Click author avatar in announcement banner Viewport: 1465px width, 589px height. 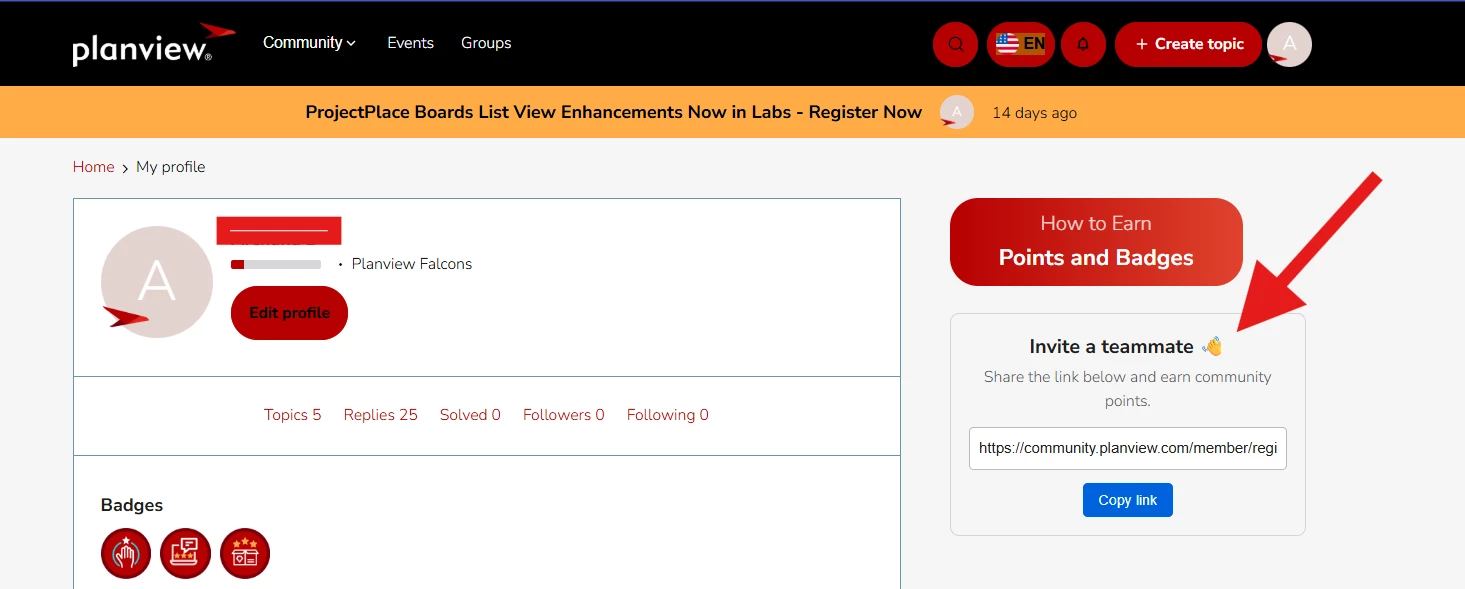957,112
